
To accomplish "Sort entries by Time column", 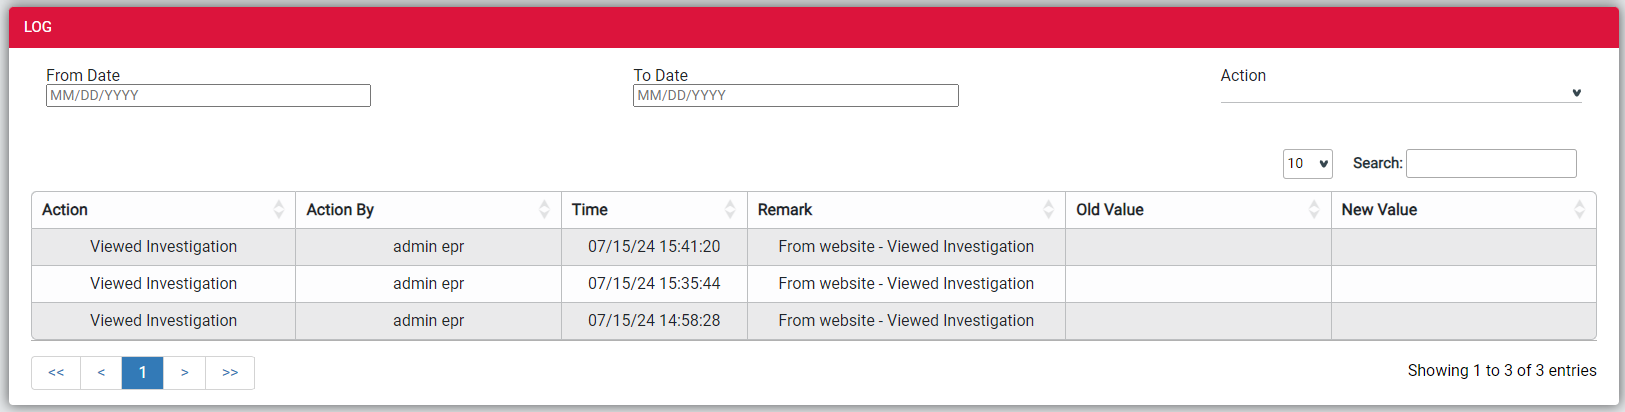I will pyautogui.click(x=654, y=210).
